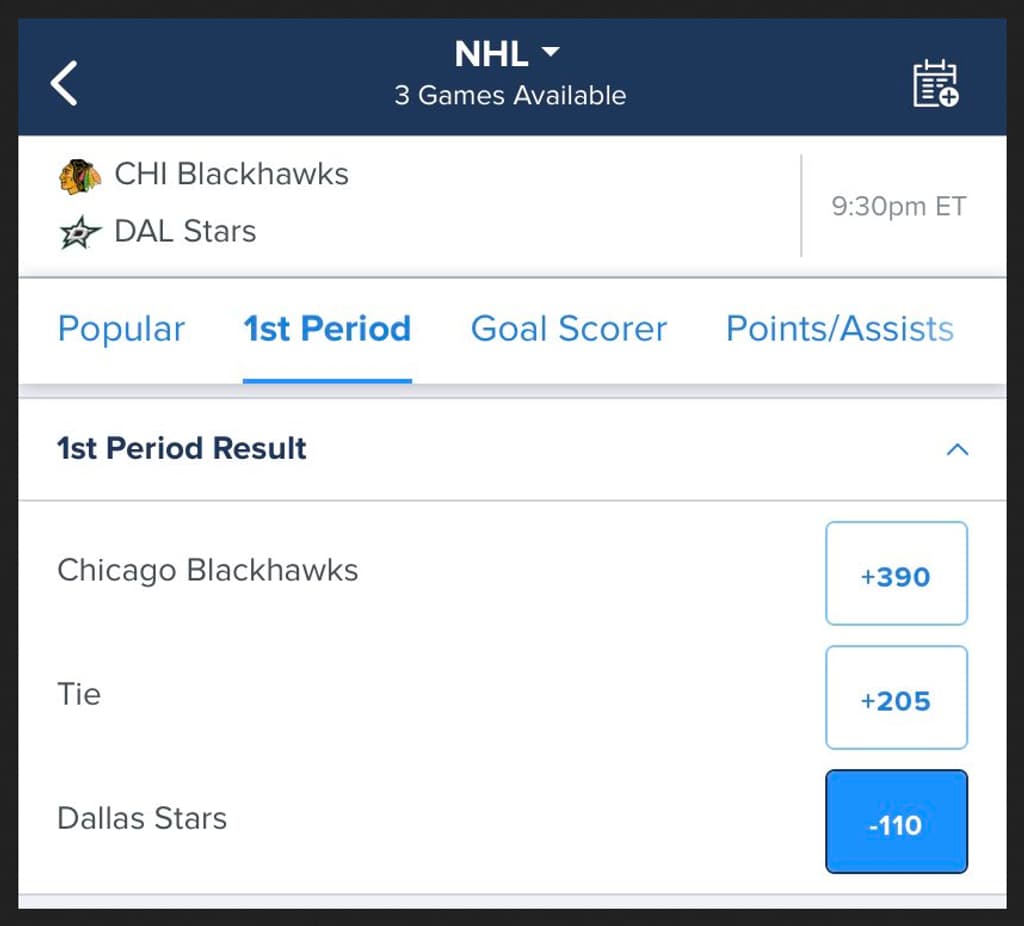Select the +390 Blackhawks odds button
The height and width of the screenshot is (926, 1024).
896,574
